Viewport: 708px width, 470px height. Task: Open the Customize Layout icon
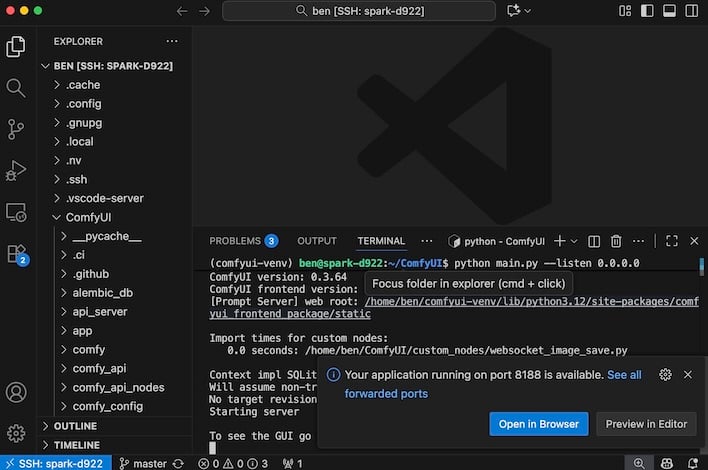(x=625, y=10)
